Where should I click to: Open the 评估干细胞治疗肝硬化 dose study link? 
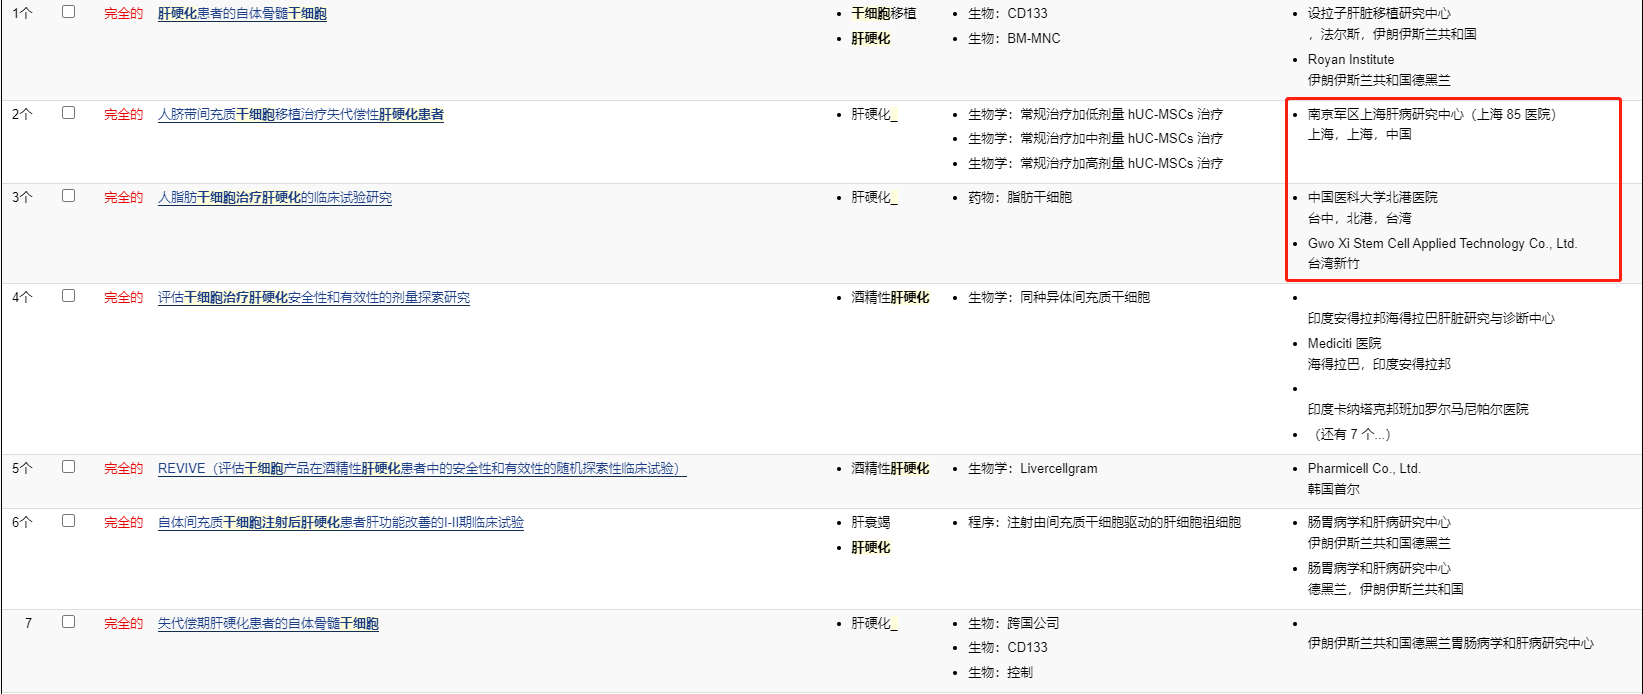313,298
